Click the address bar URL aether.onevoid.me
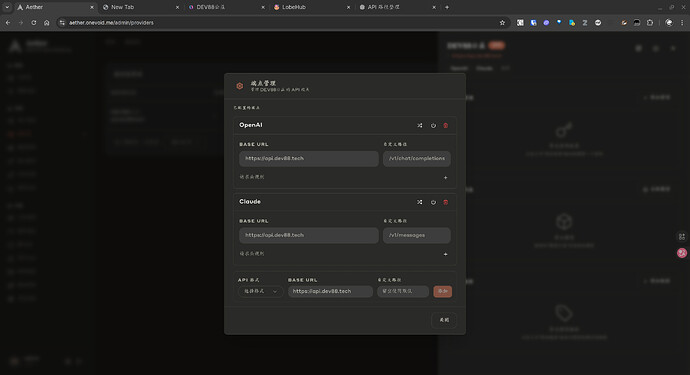Screen dimensions: 690x375 111,22
